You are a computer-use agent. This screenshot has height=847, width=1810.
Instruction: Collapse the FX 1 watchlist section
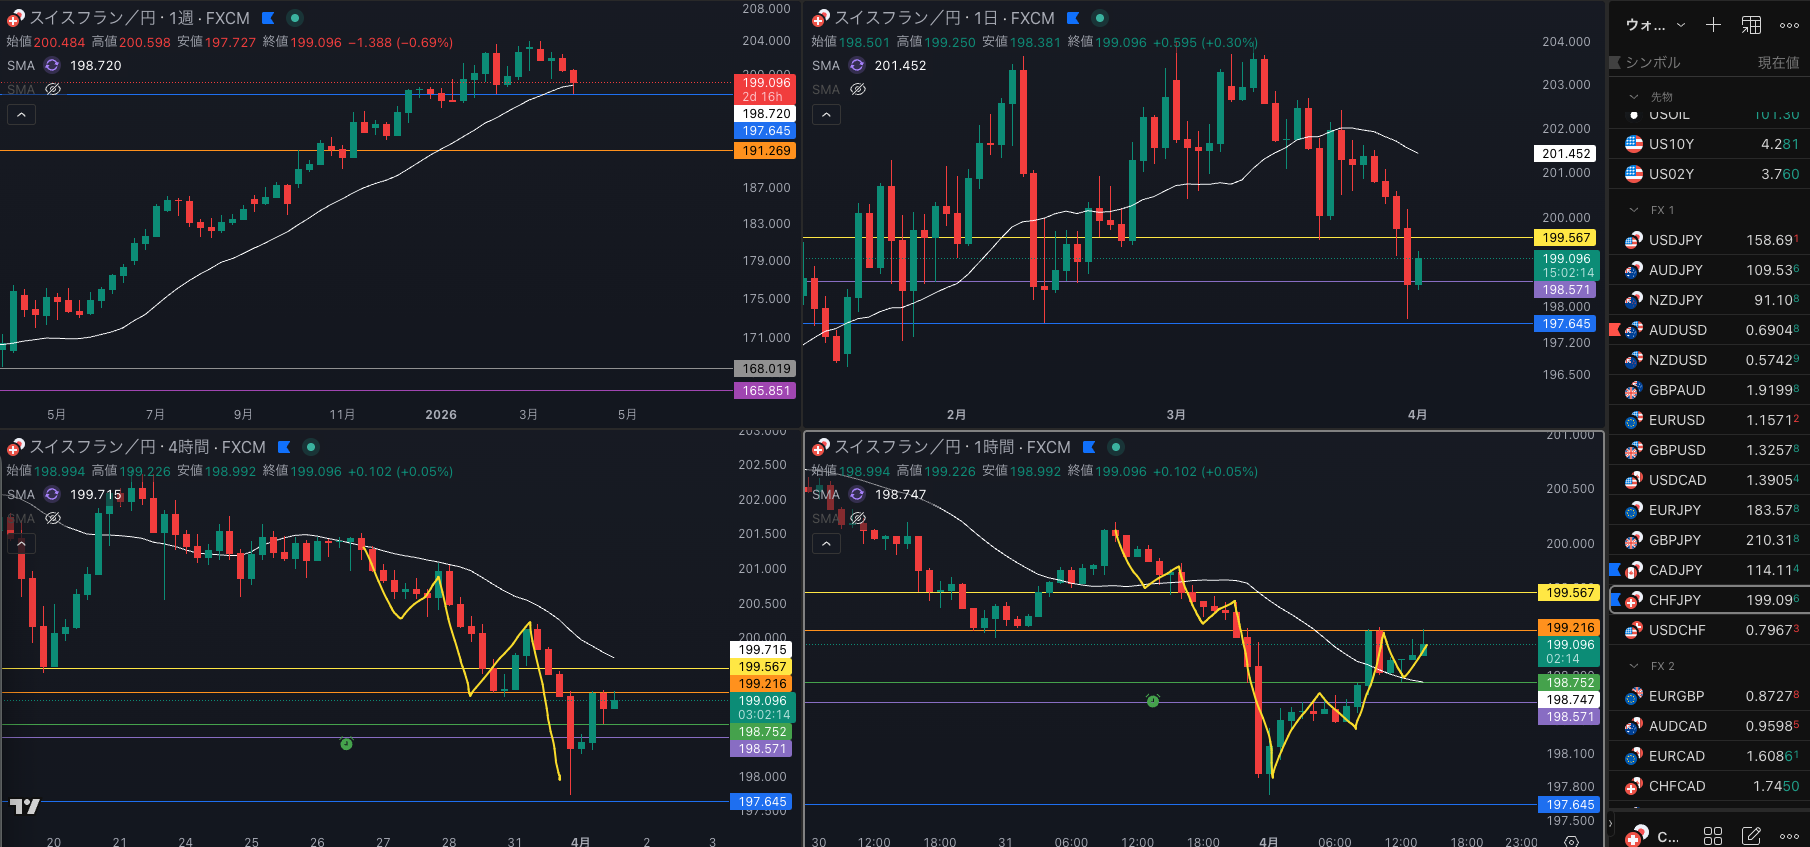1634,210
